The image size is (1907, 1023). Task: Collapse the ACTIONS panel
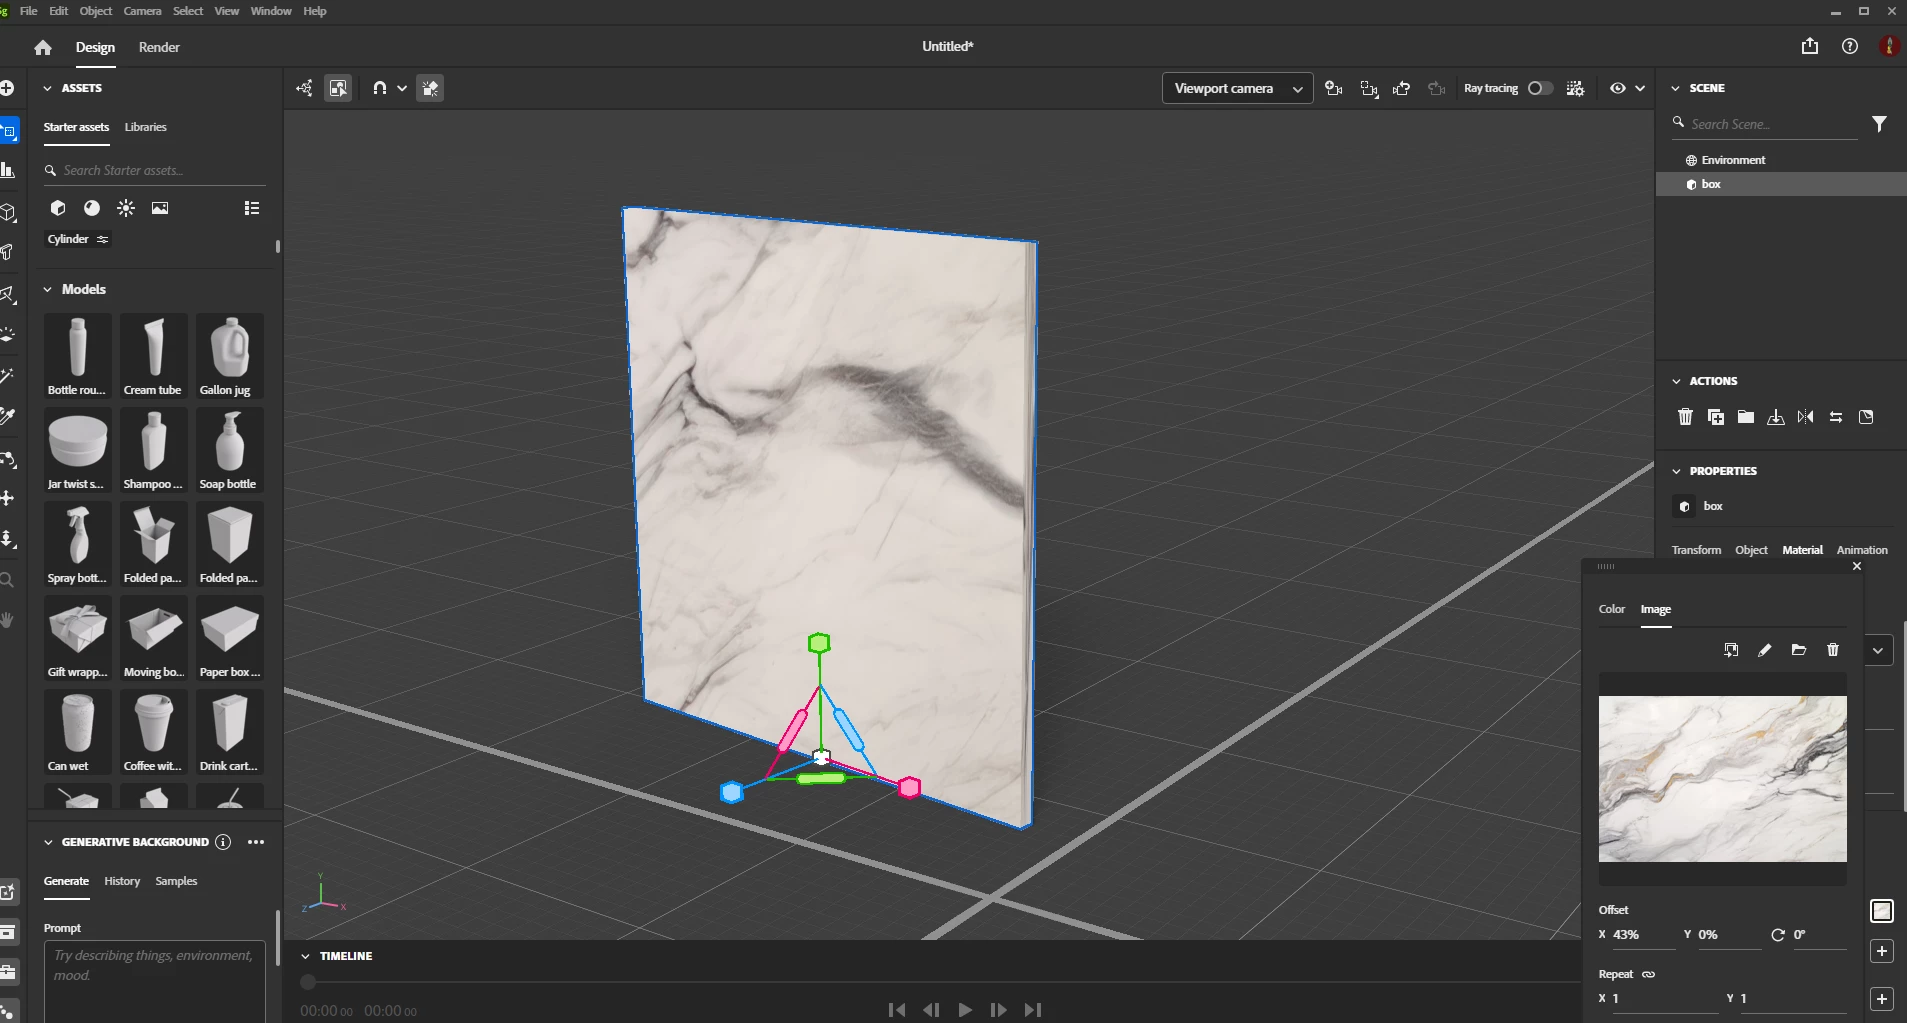(x=1676, y=381)
